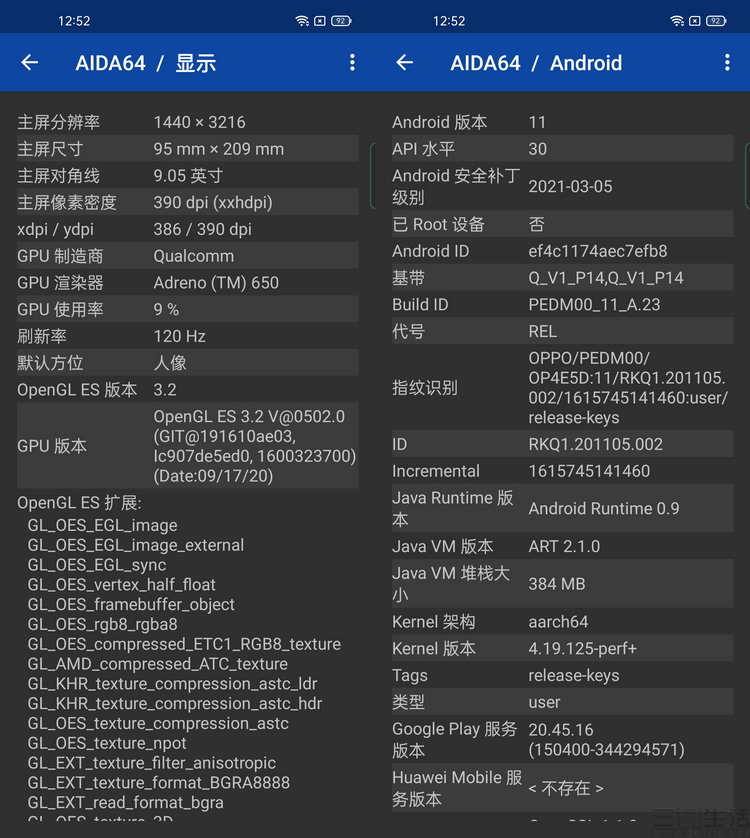Select the API 水平 30 row

point(563,149)
